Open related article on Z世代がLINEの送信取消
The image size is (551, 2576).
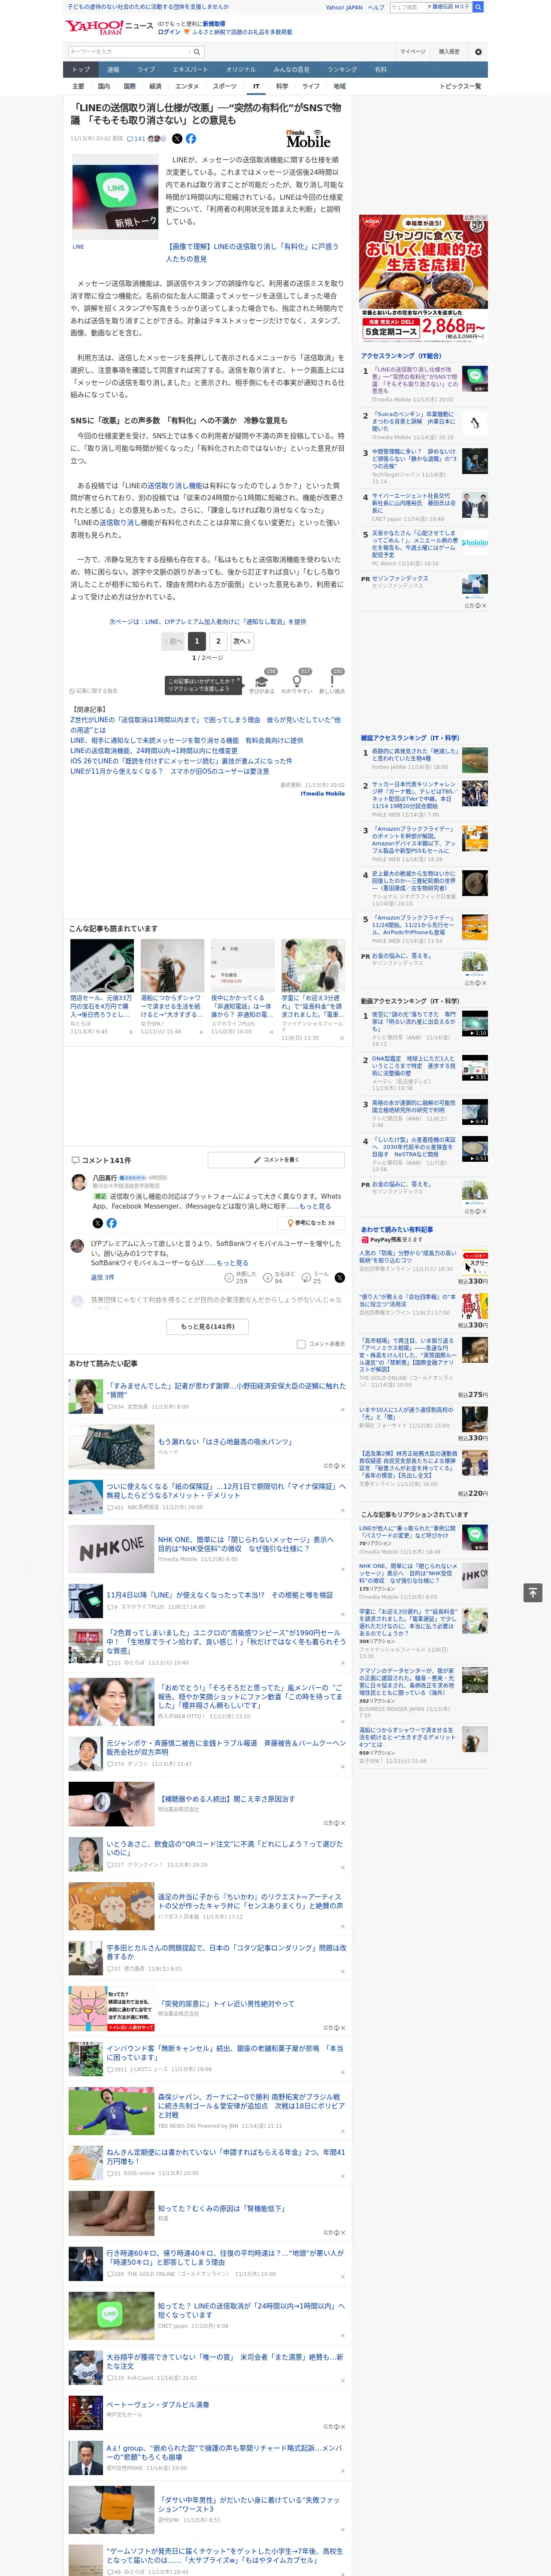click(205, 725)
